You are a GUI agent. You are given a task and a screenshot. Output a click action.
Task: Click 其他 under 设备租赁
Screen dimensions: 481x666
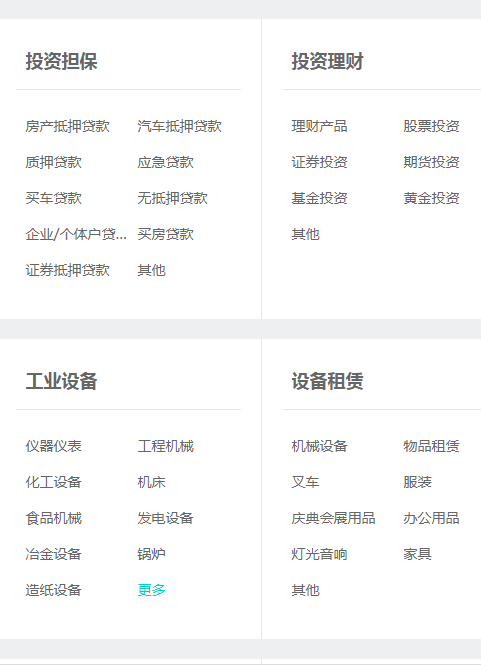306,590
